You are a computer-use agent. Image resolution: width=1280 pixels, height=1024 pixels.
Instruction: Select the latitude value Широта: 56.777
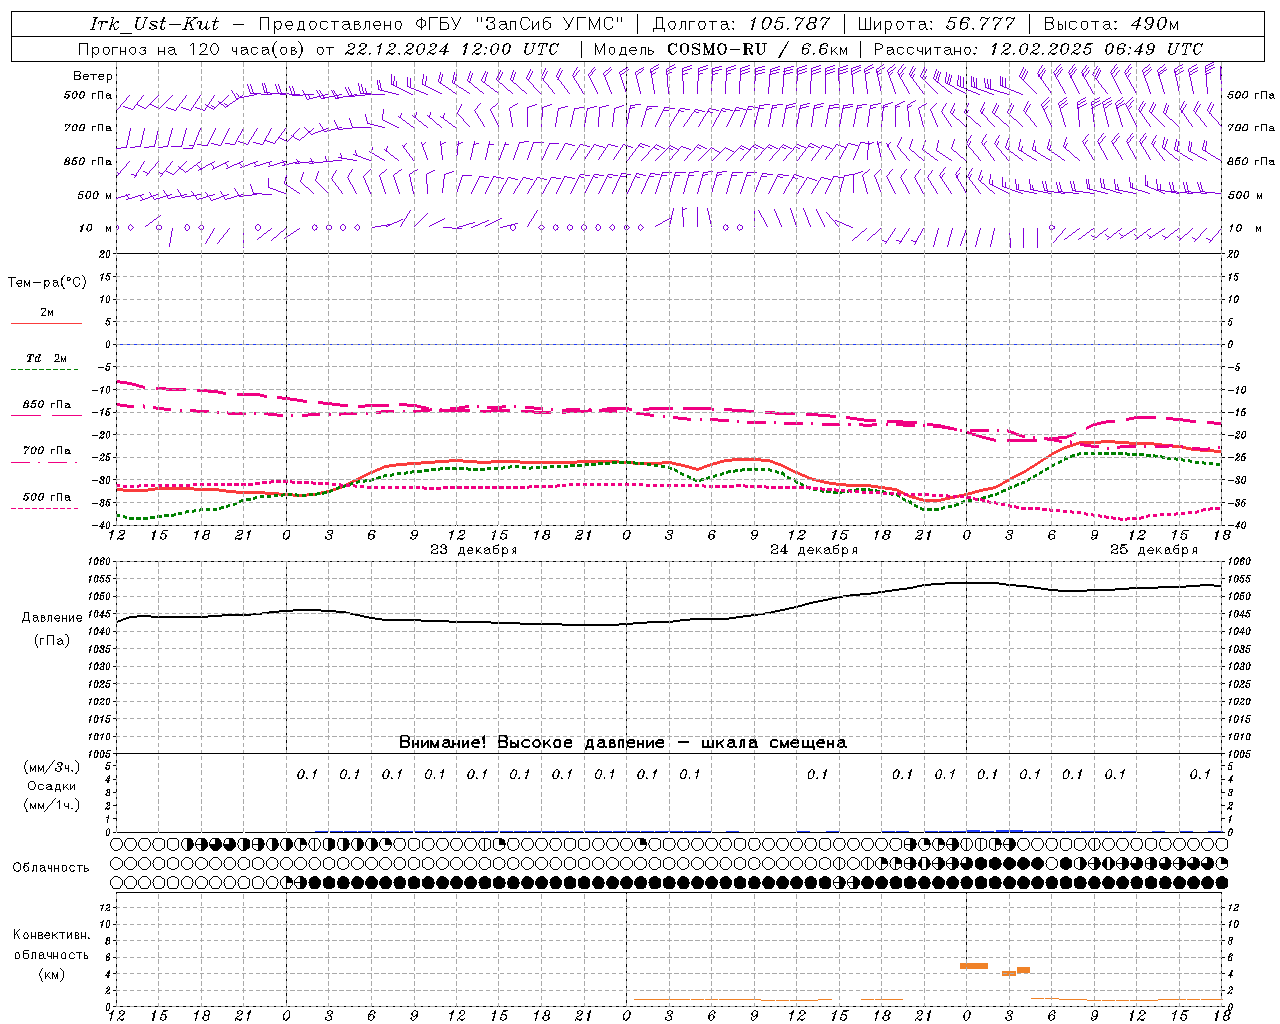(936, 24)
